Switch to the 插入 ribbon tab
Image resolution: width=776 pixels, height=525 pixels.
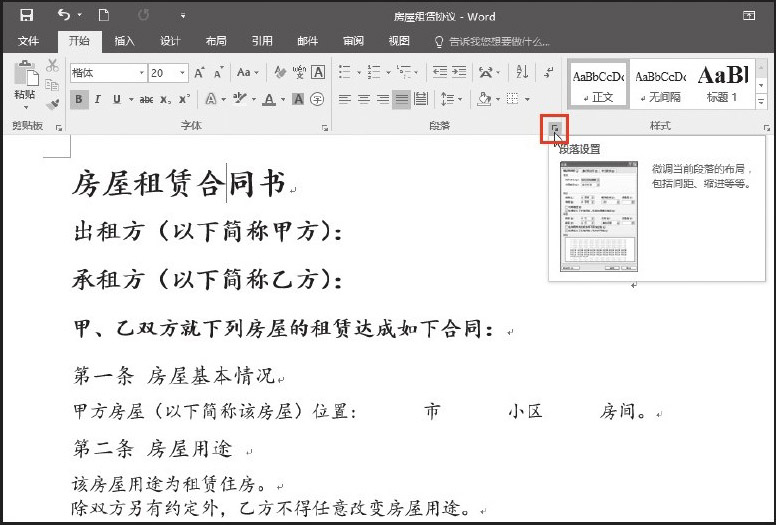[x=125, y=41]
